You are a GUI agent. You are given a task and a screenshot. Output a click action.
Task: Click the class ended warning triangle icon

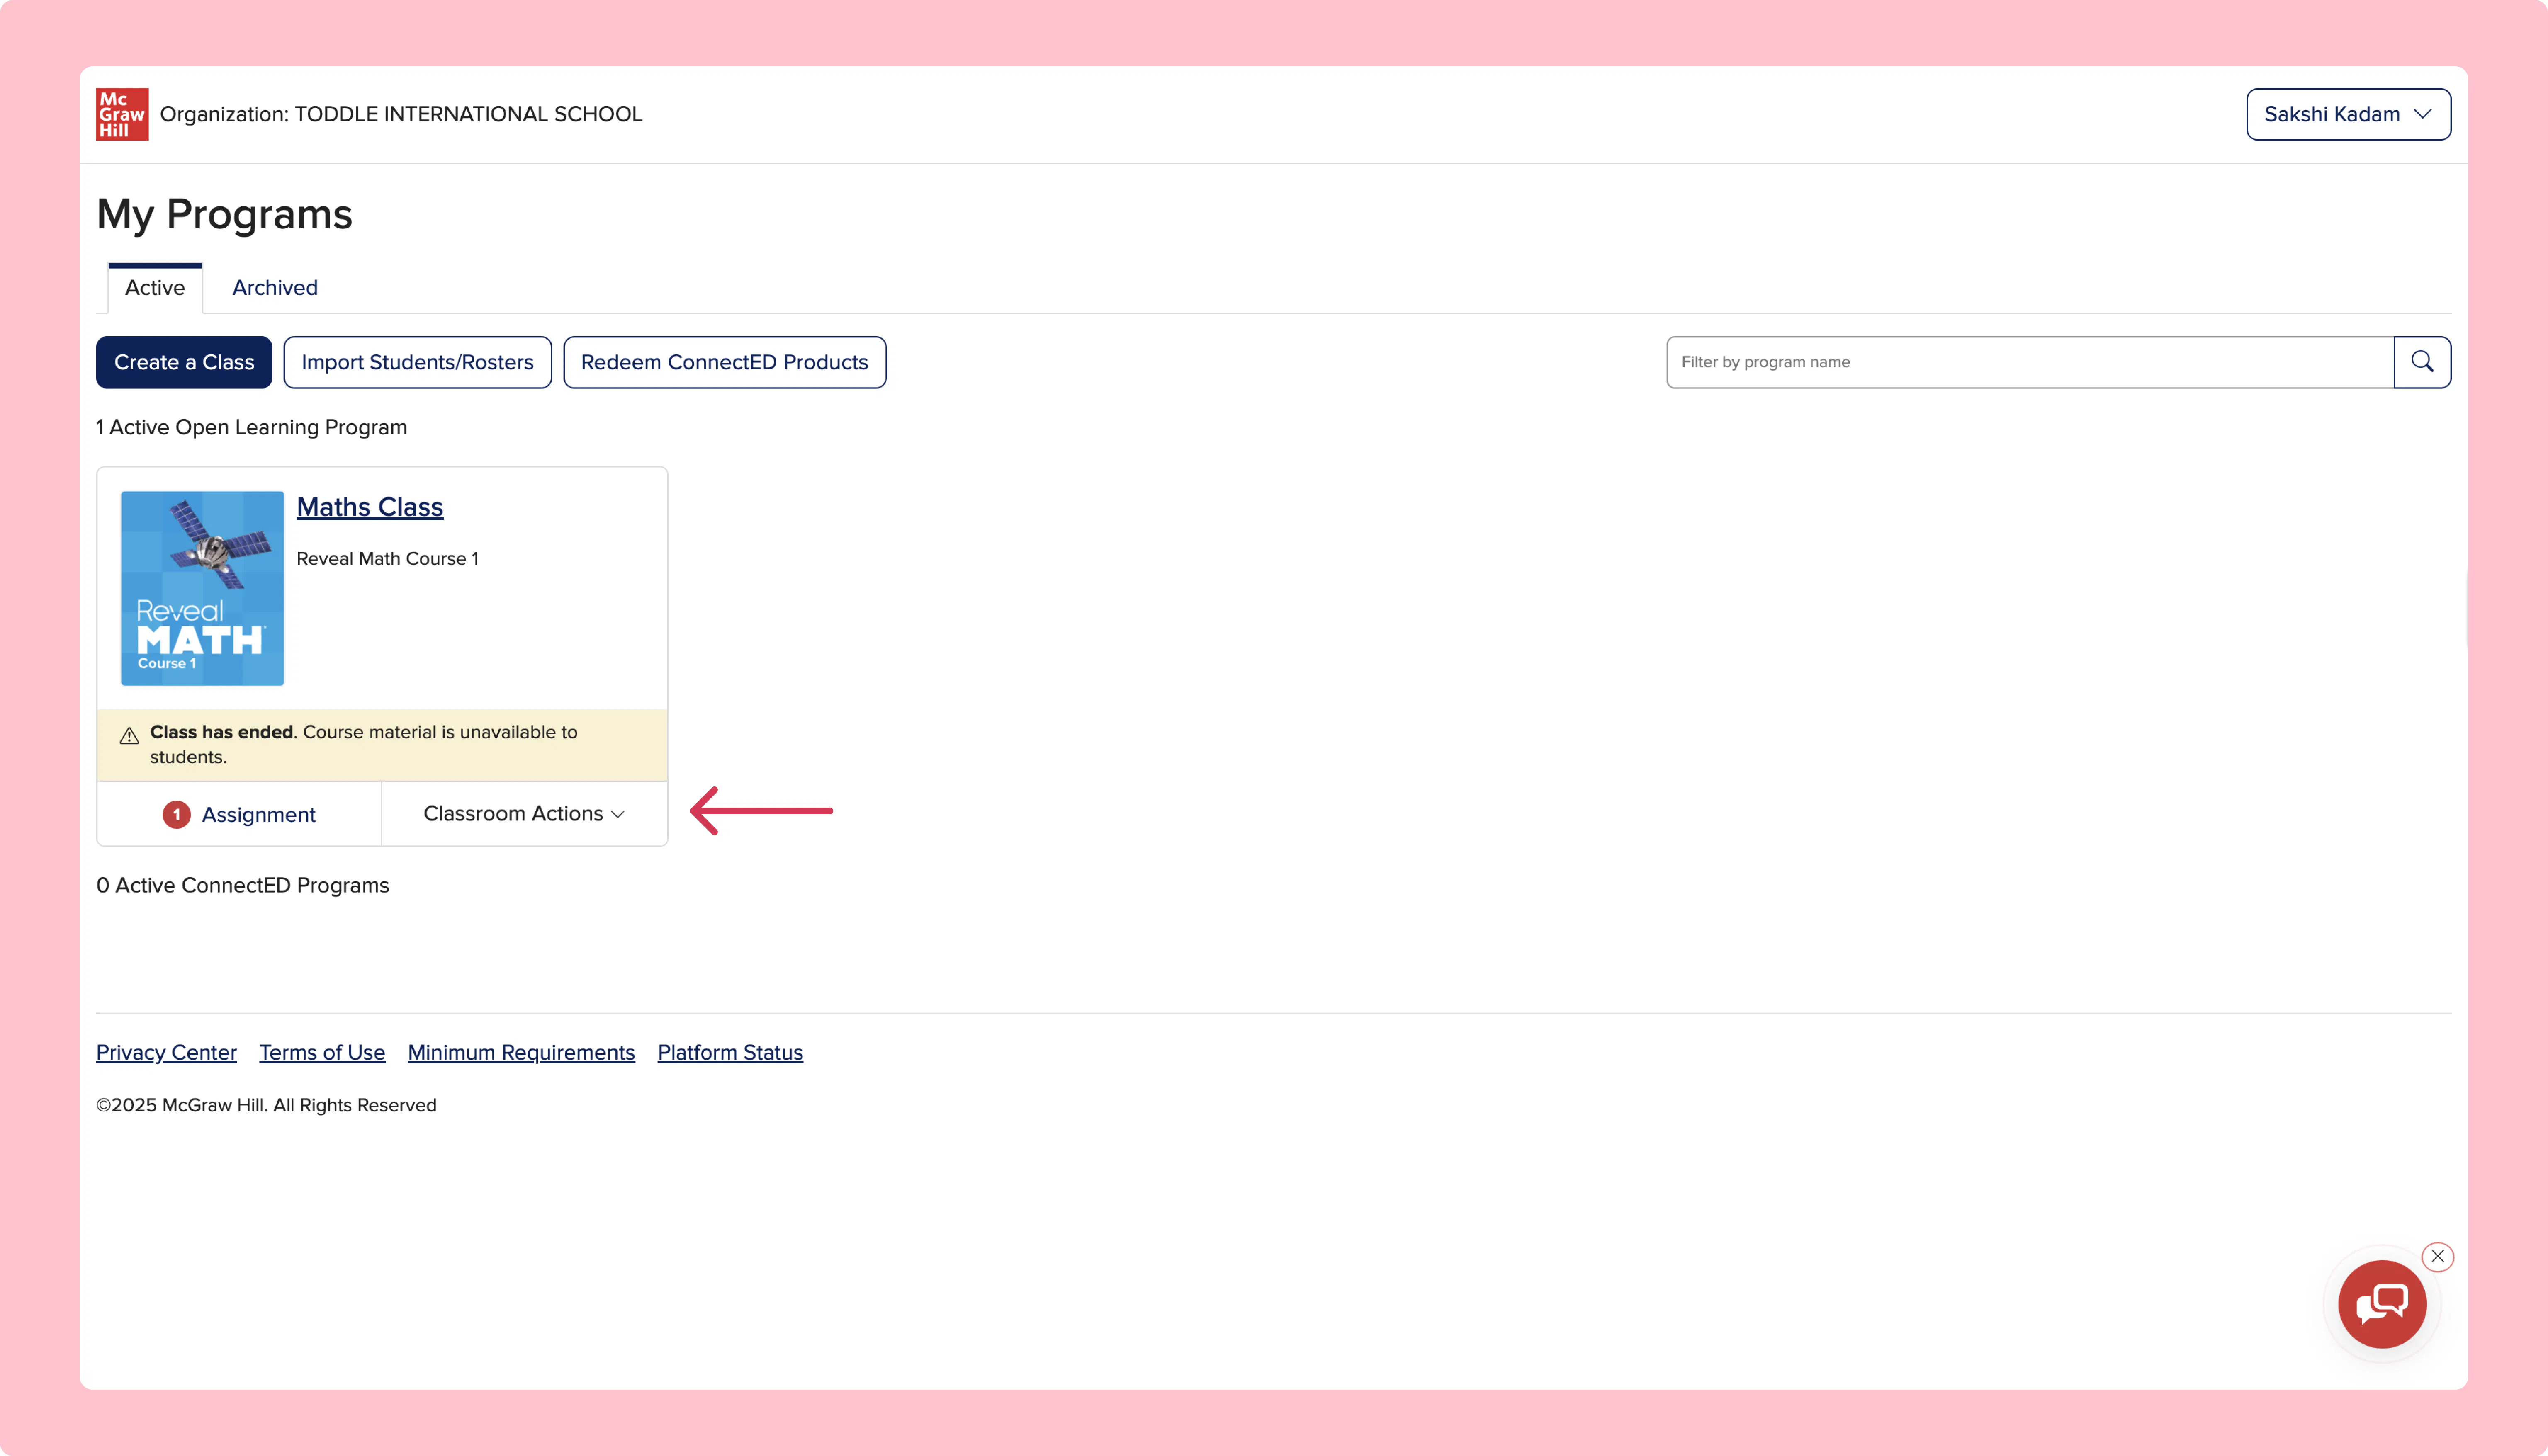(x=129, y=736)
